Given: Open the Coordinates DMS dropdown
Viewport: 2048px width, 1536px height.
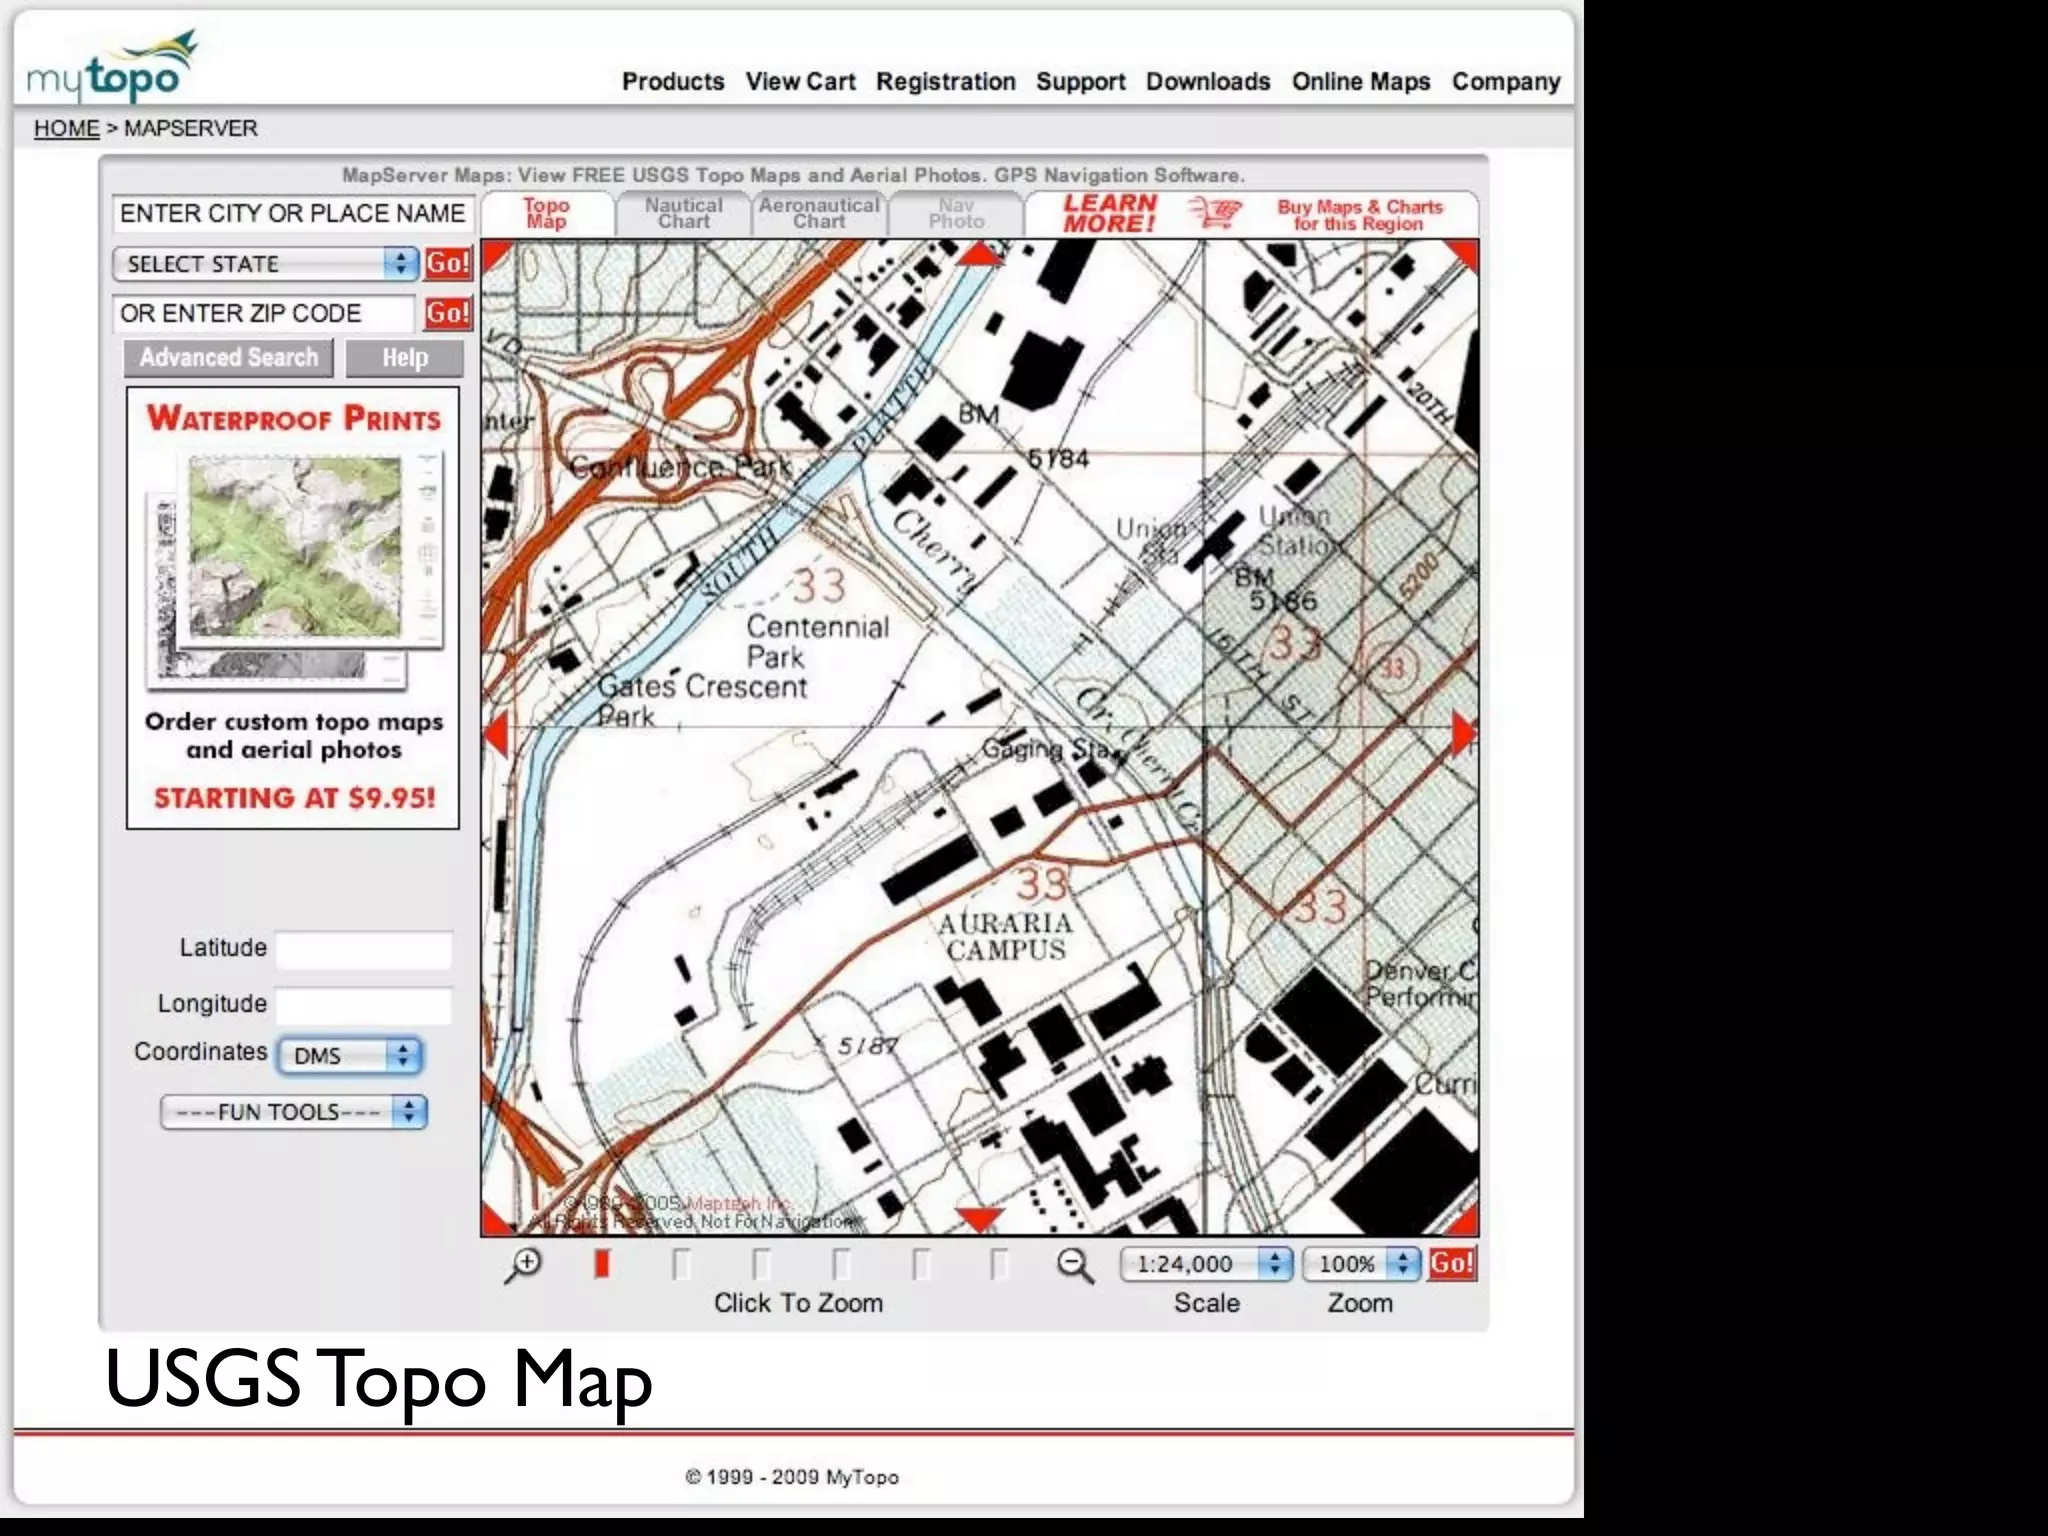Looking at the screenshot, I should pos(349,1056).
